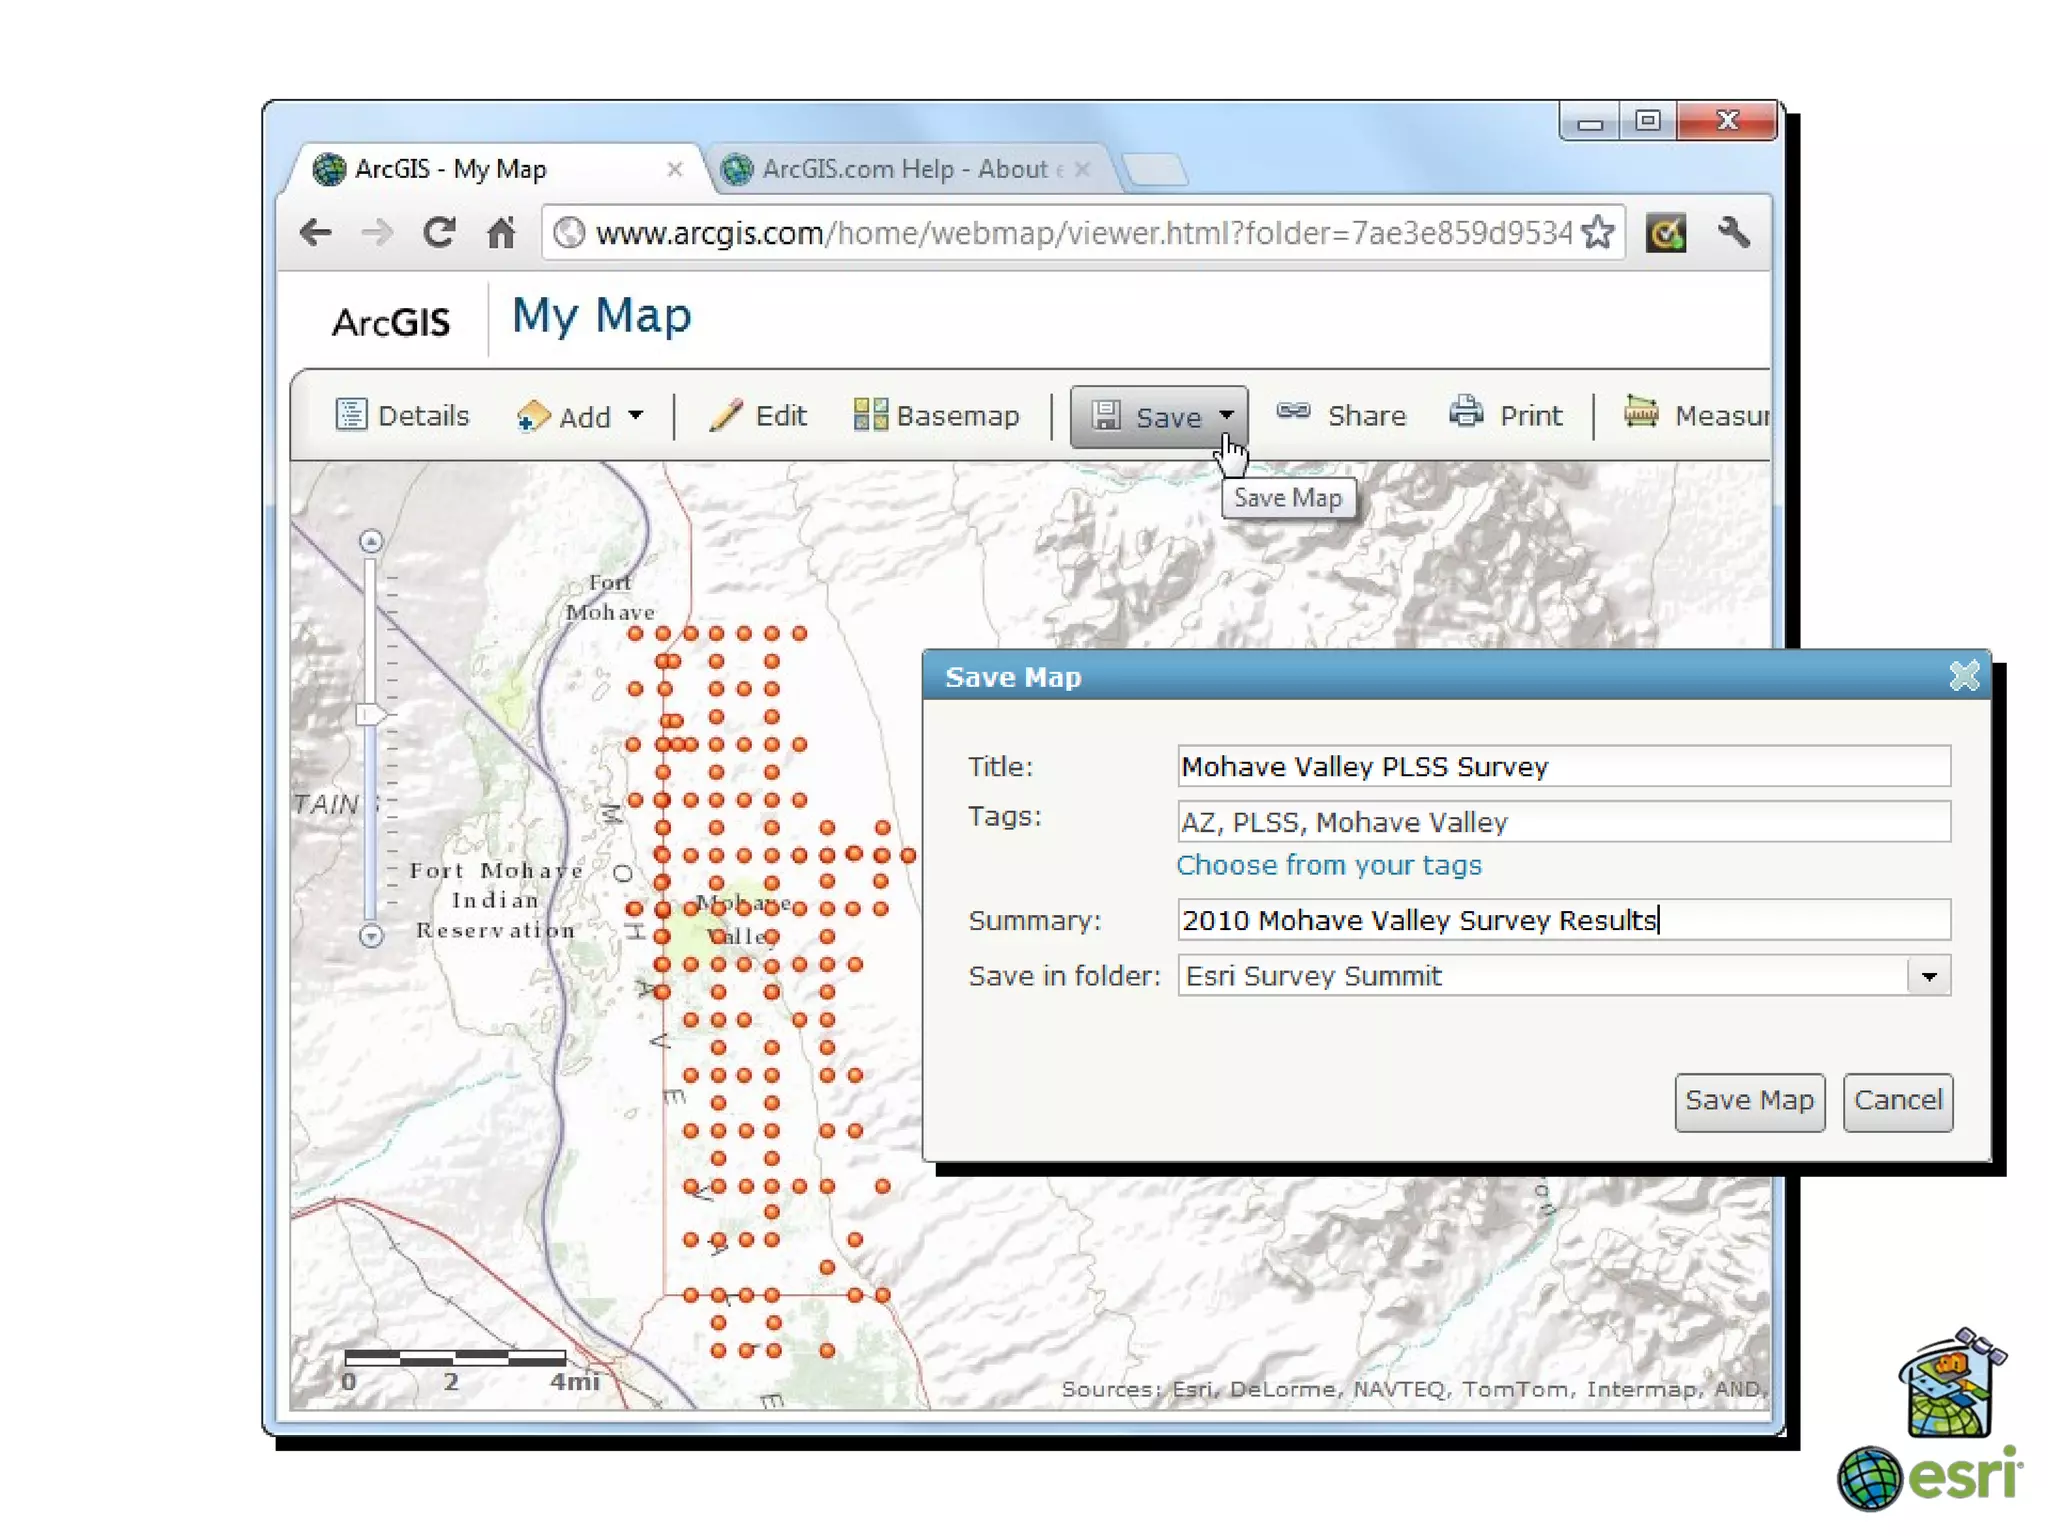This screenshot has height=1536, width=2048.
Task: Open the Save in folder dropdown
Action: coord(1929,976)
